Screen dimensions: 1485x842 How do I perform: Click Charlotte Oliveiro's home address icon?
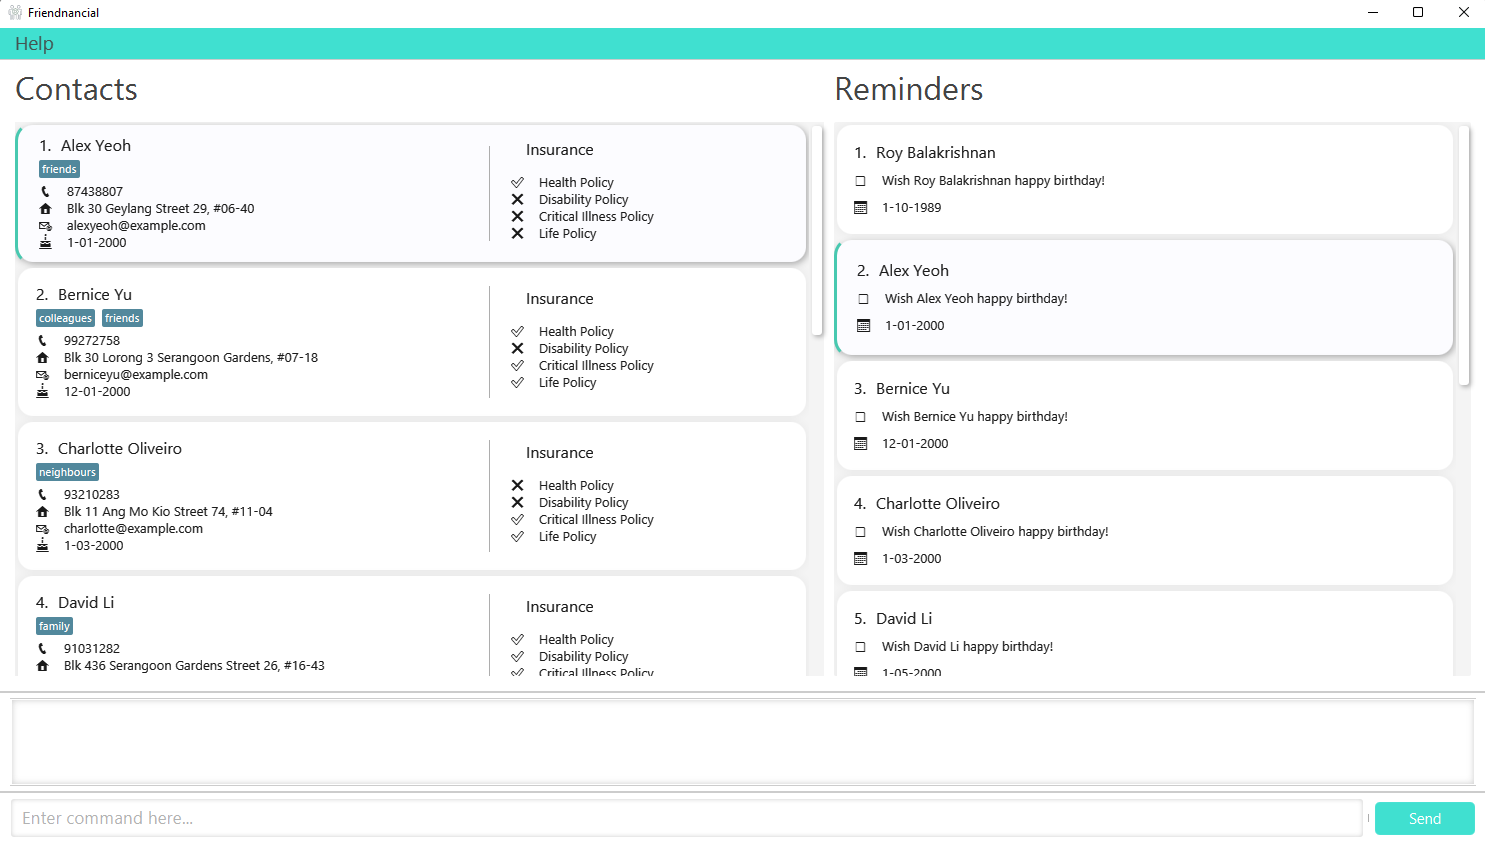(x=42, y=511)
